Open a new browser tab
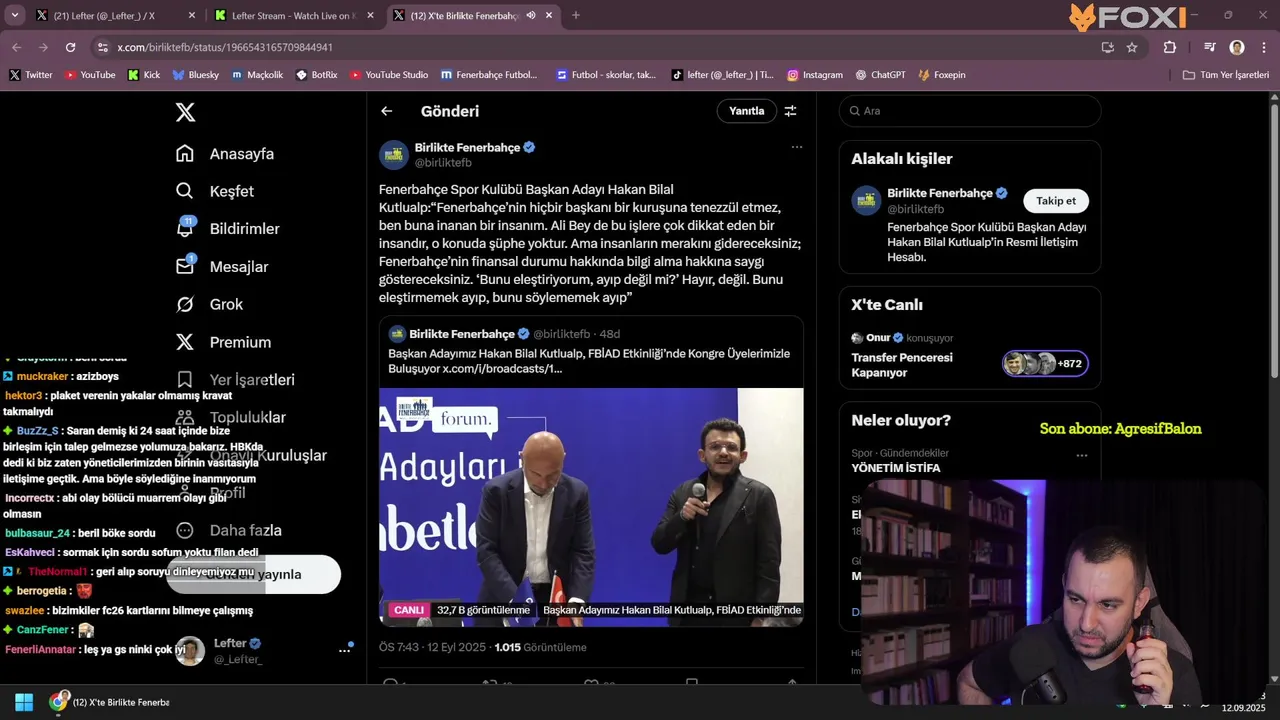This screenshot has height=720, width=1280. [x=575, y=15]
